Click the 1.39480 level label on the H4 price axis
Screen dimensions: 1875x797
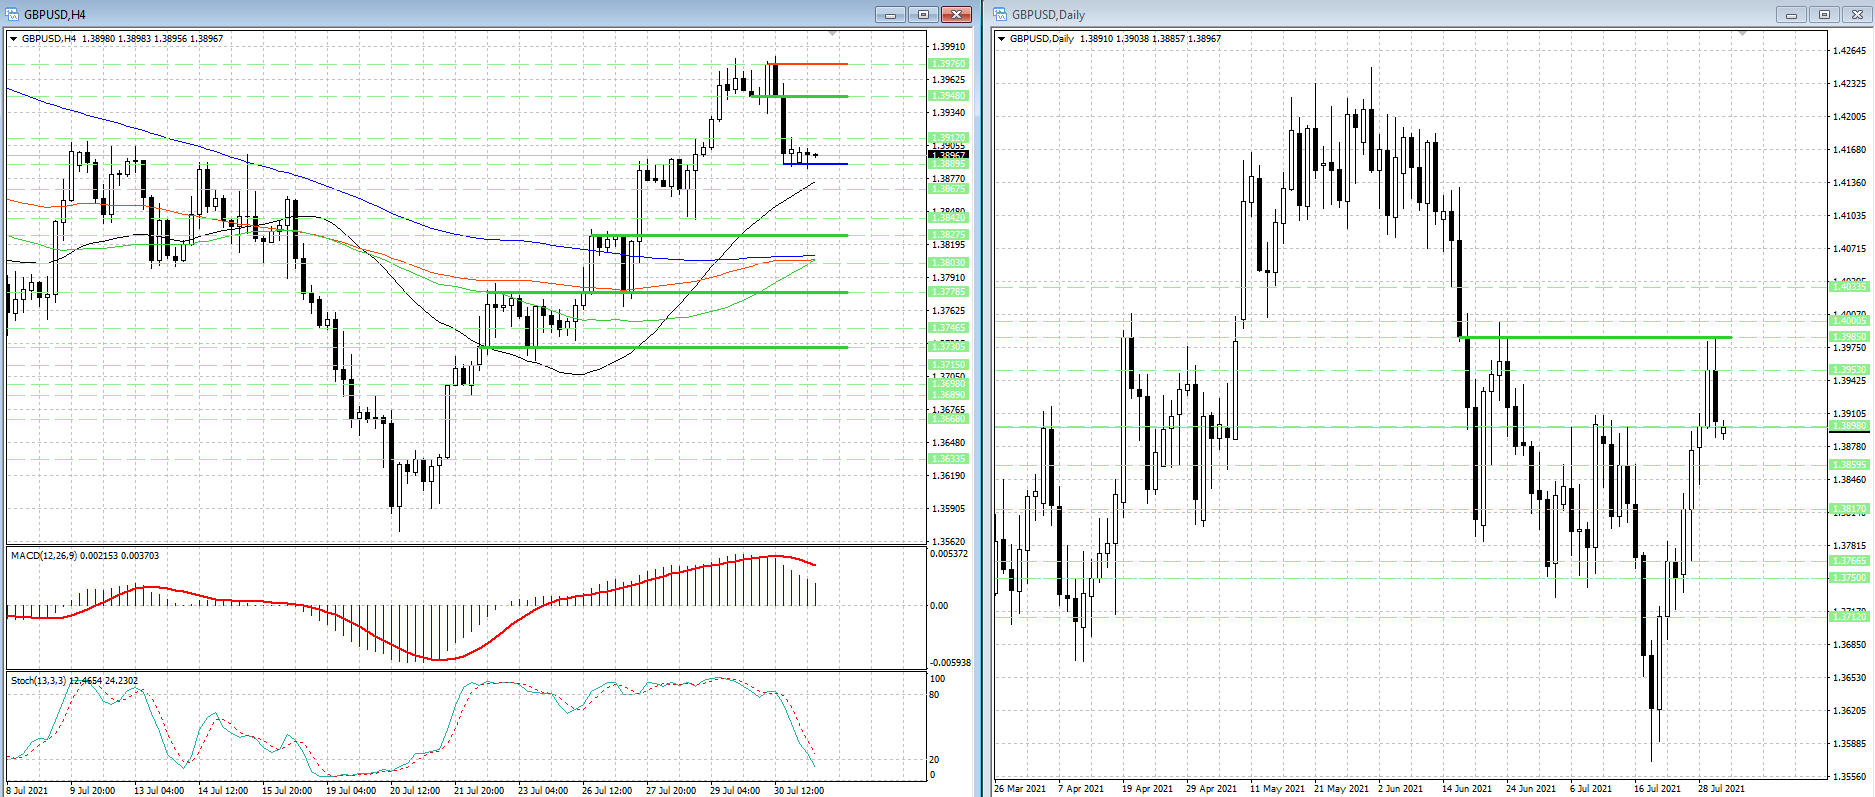tap(949, 96)
